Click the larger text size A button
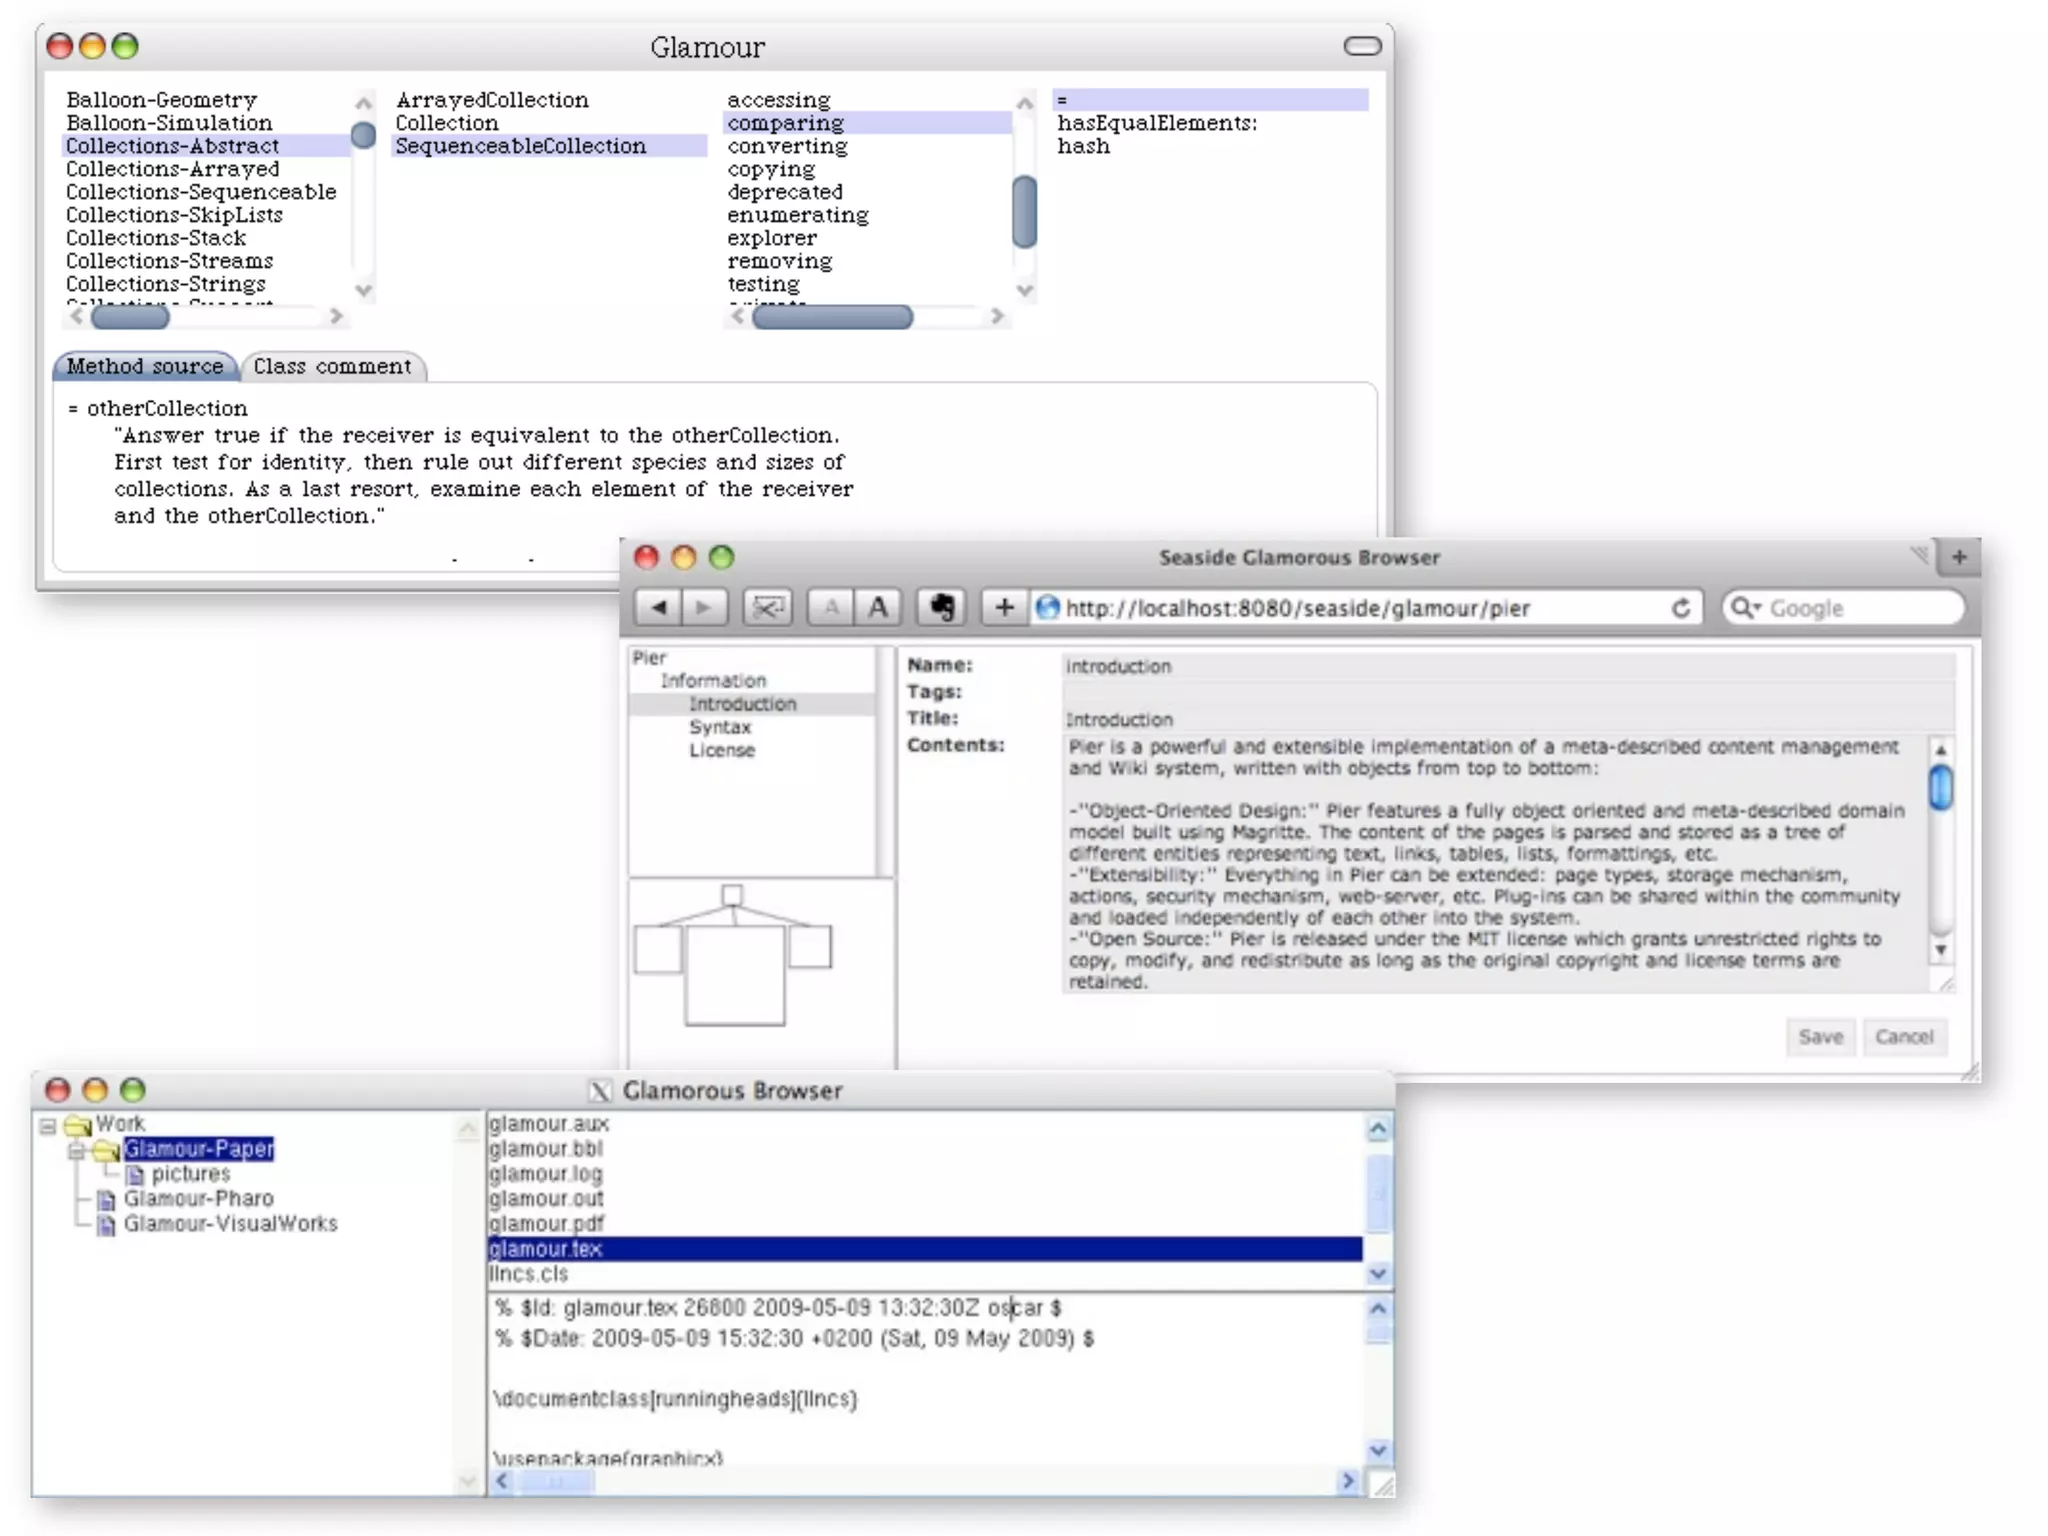2048x1536 pixels. 877,607
